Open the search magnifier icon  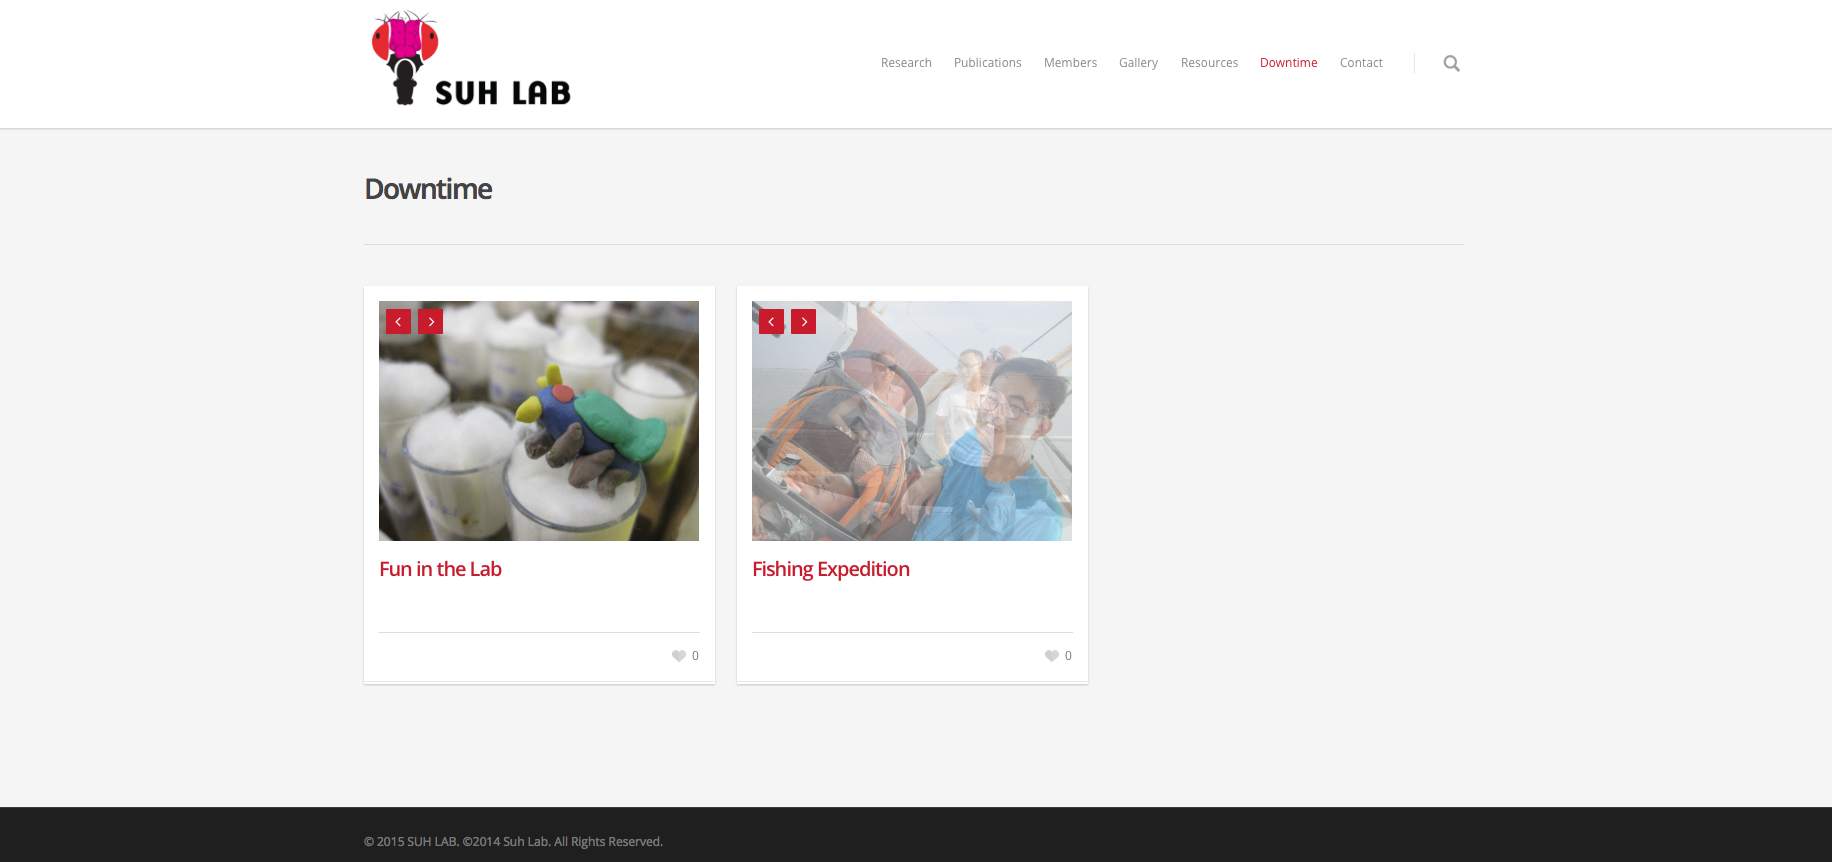click(1451, 63)
